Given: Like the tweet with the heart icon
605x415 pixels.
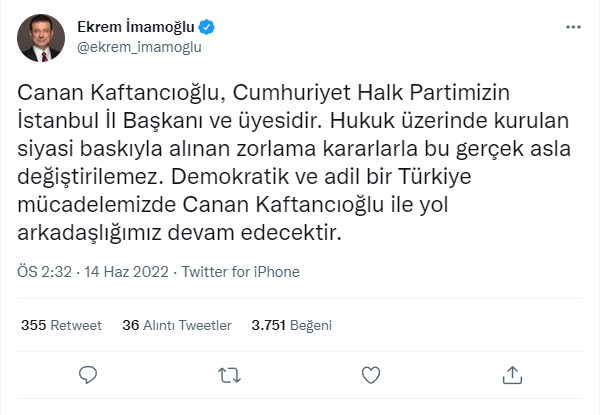Looking at the screenshot, I should [371, 376].
